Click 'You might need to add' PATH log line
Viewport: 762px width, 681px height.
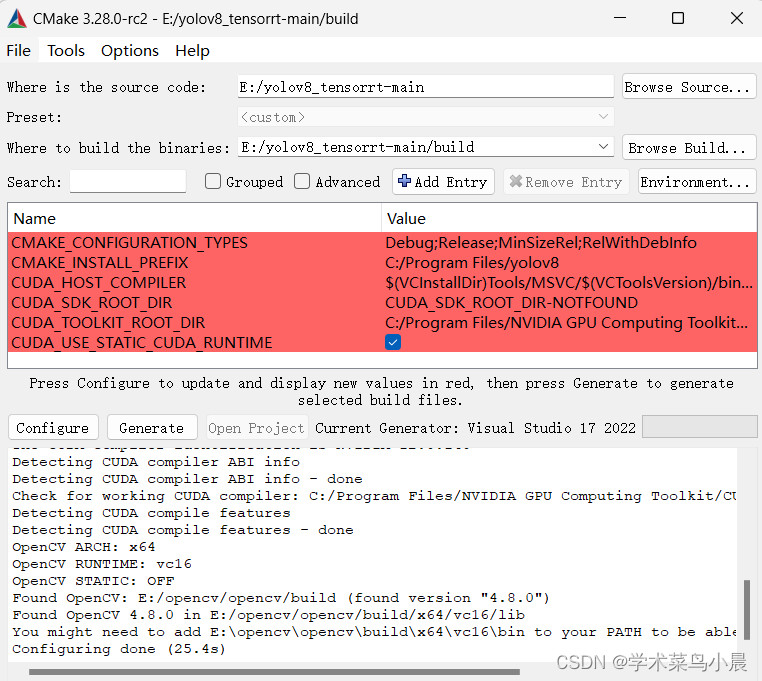[x=374, y=632]
